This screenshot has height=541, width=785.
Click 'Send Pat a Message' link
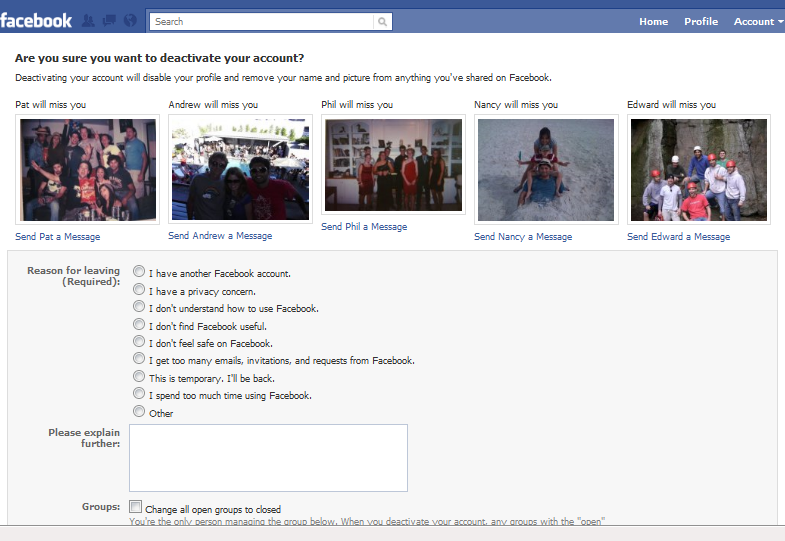coord(58,237)
